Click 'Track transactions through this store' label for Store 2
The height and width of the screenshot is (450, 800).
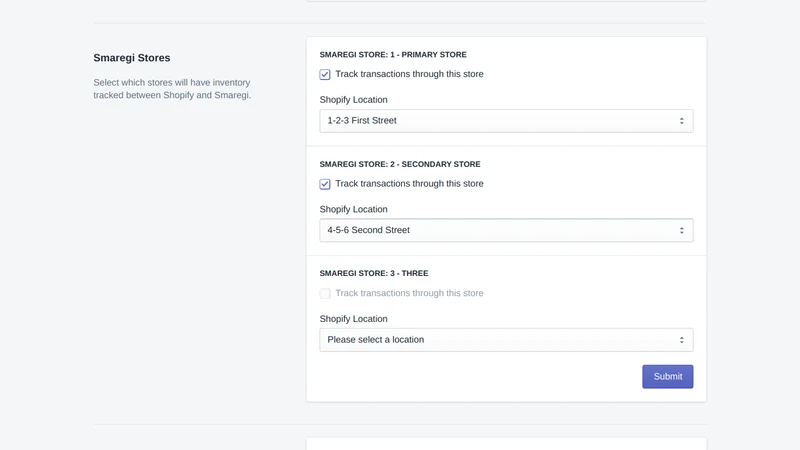(409, 184)
